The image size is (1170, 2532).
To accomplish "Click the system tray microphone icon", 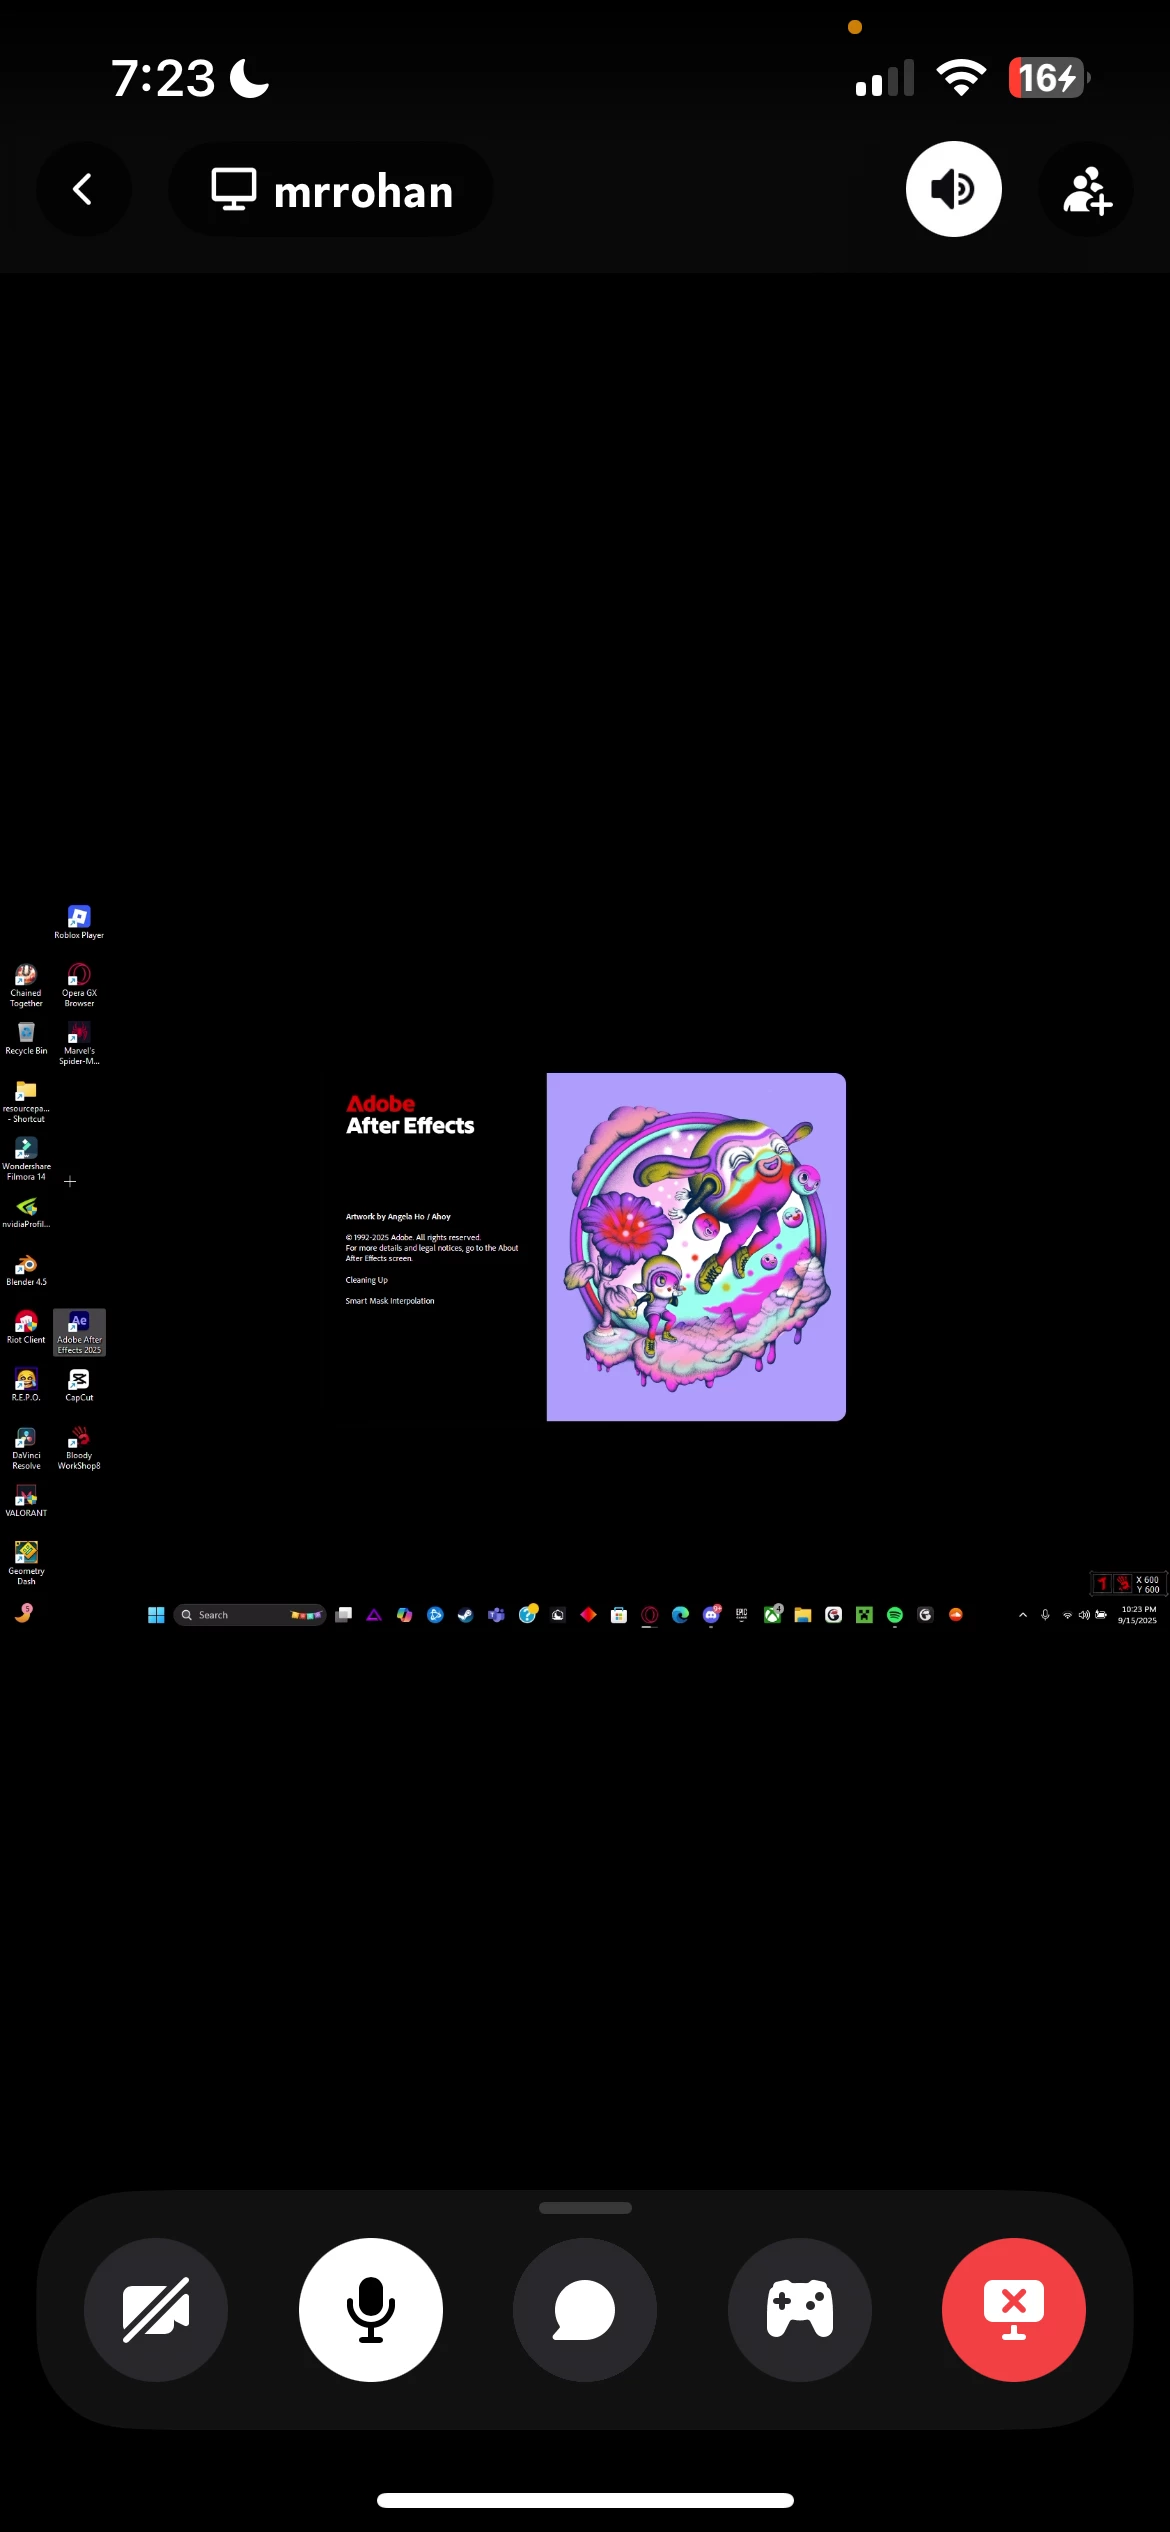I will click(1045, 1615).
